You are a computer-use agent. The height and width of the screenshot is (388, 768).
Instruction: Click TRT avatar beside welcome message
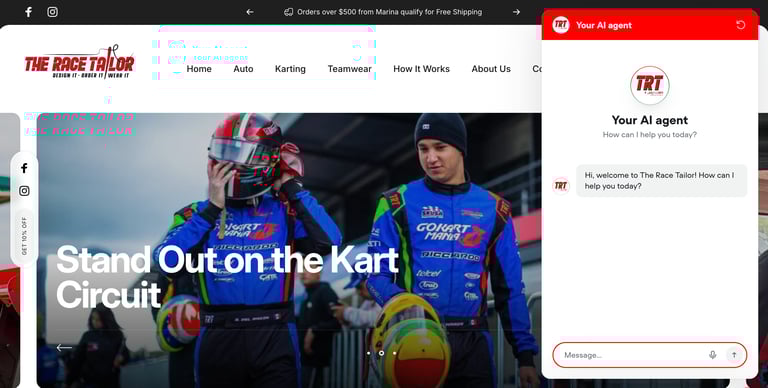click(561, 186)
